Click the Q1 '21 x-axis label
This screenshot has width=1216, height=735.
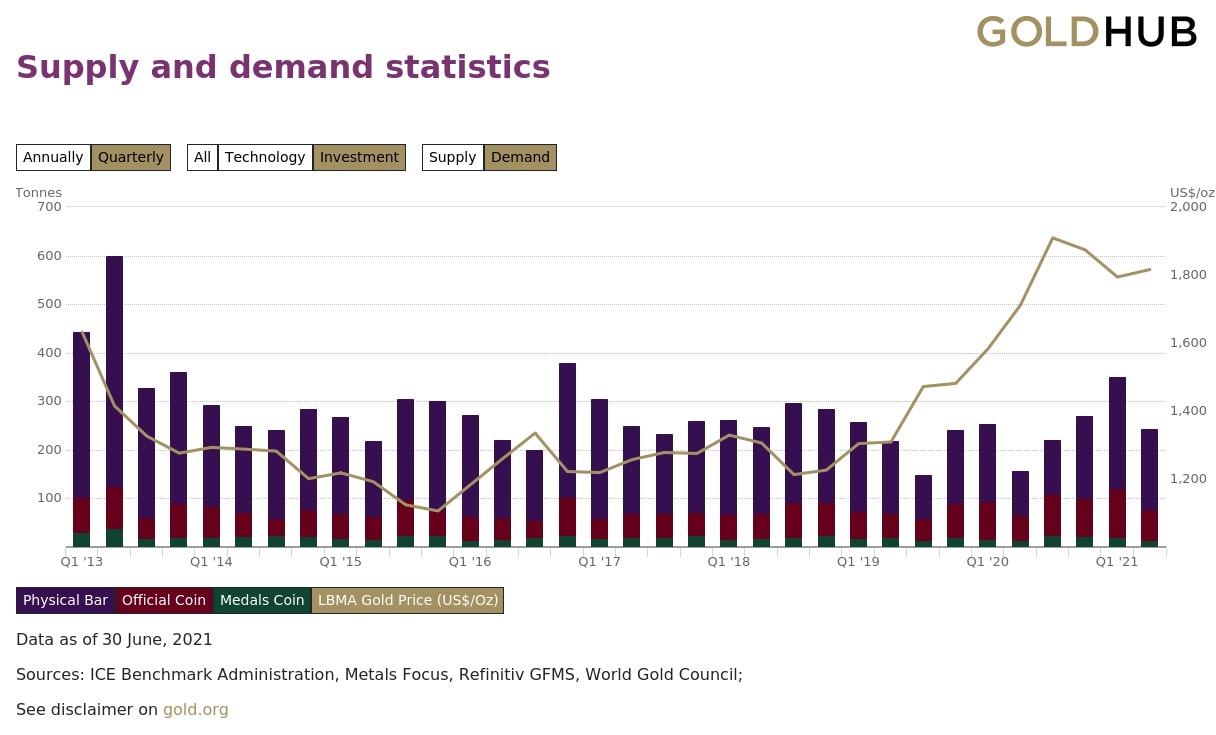(x=1117, y=562)
